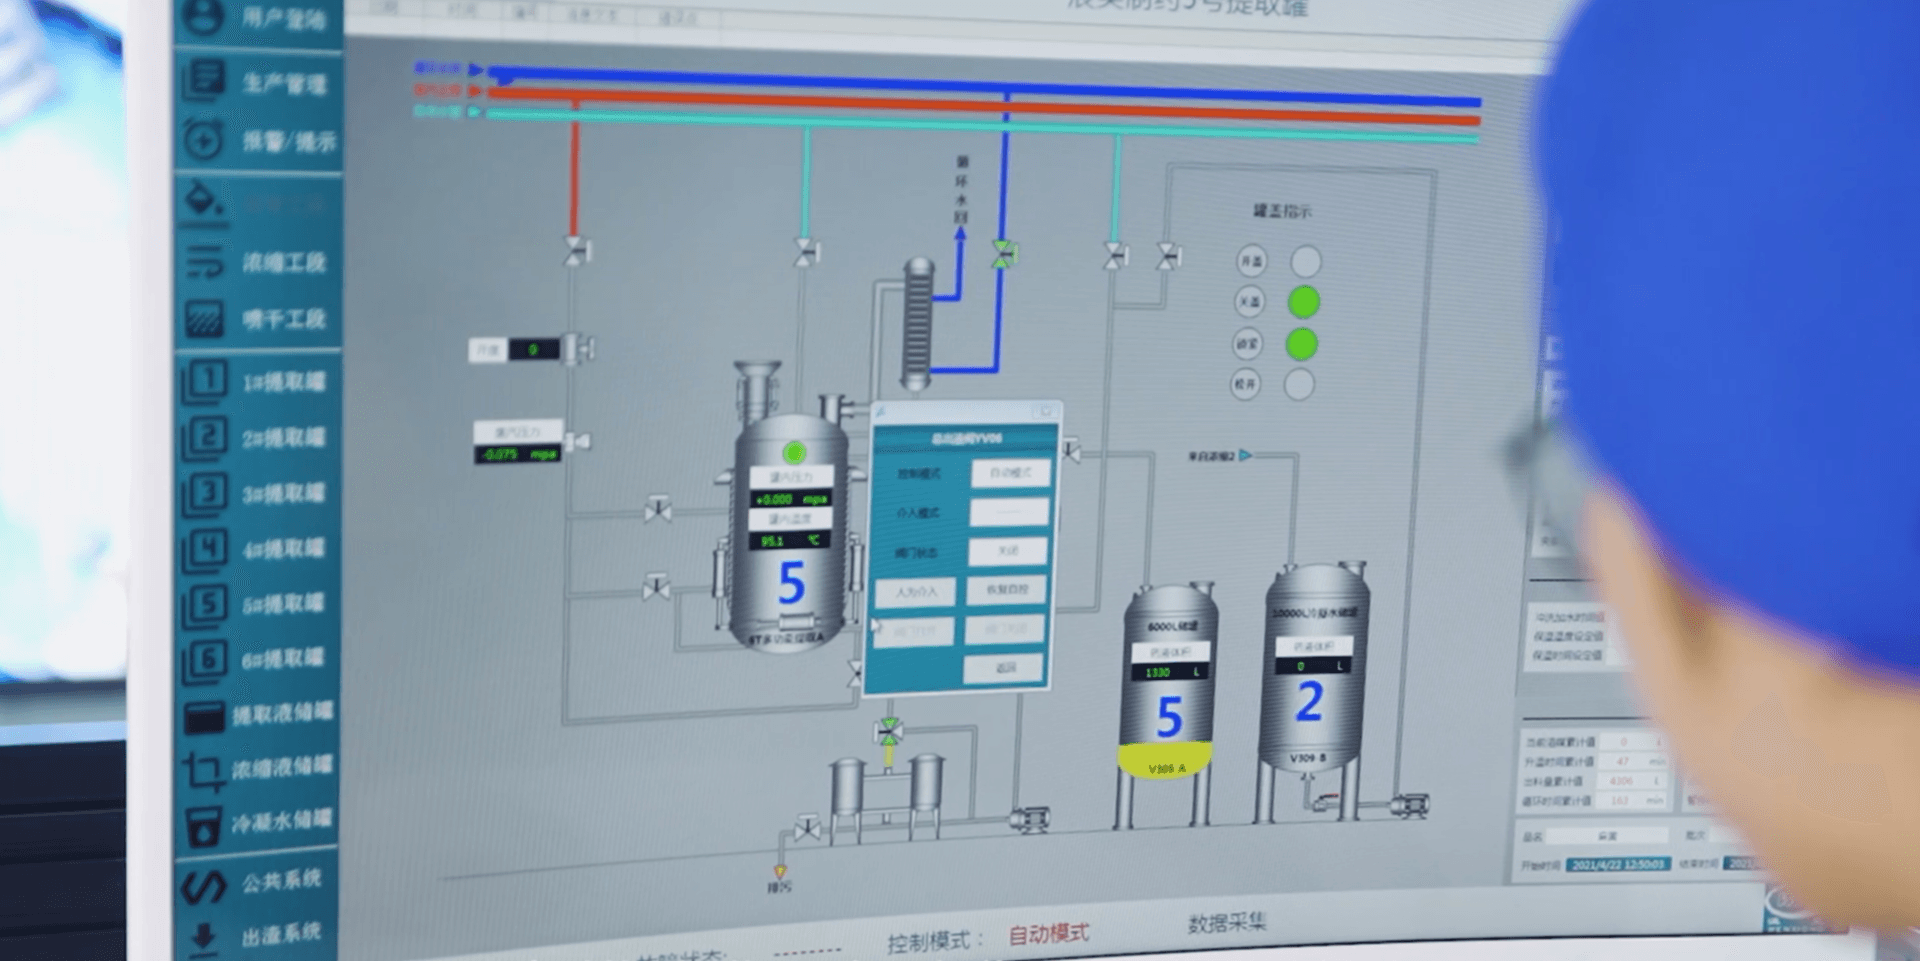Click the start time field 2021/4/22 12:50:03

tap(1617, 864)
